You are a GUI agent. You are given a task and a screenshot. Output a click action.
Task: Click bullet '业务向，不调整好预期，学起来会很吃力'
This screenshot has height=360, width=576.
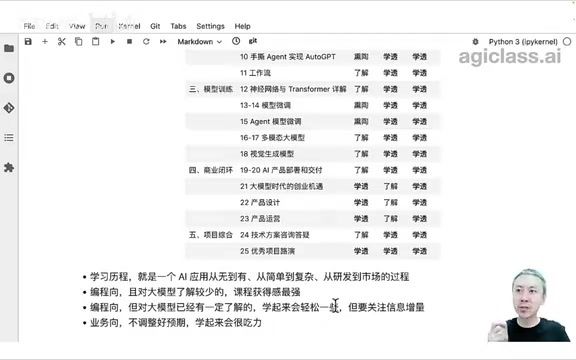176,323
